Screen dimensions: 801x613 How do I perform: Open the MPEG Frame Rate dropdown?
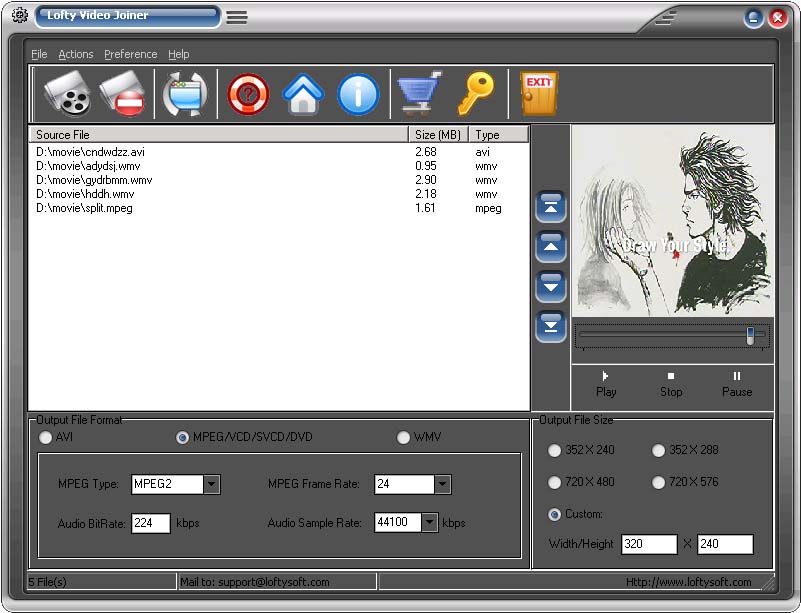(x=442, y=484)
